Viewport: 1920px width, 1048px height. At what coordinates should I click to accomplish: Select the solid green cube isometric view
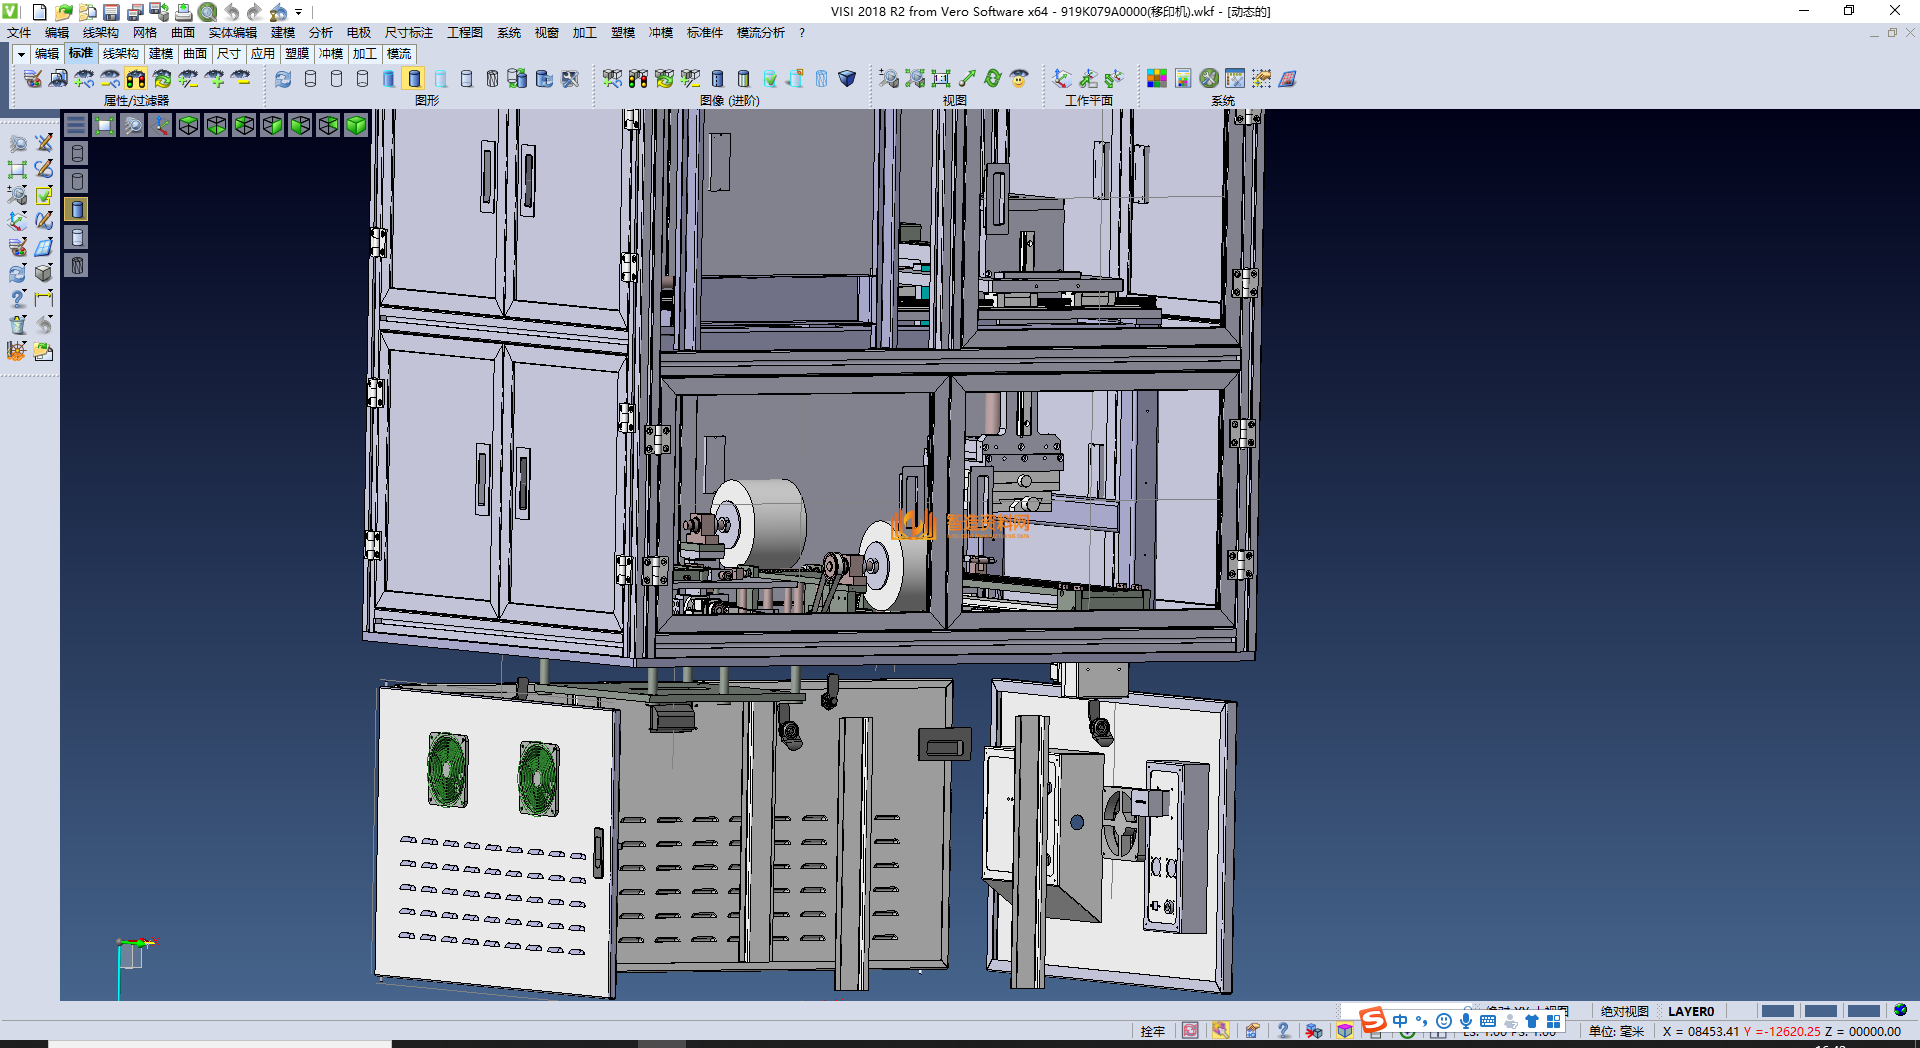point(356,125)
